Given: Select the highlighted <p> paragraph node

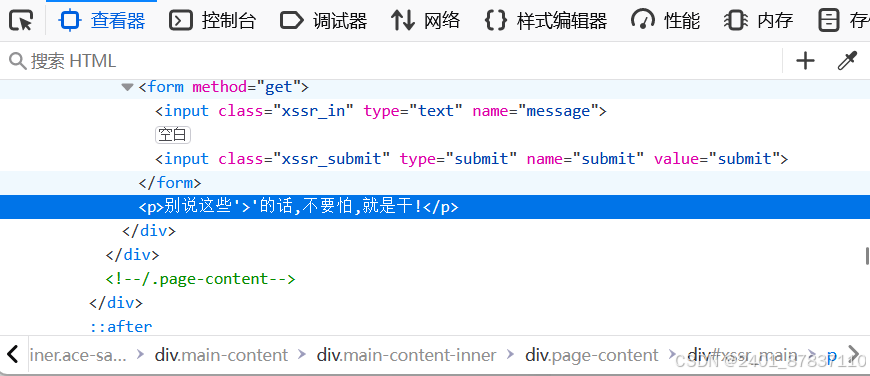Looking at the screenshot, I should point(435,207).
